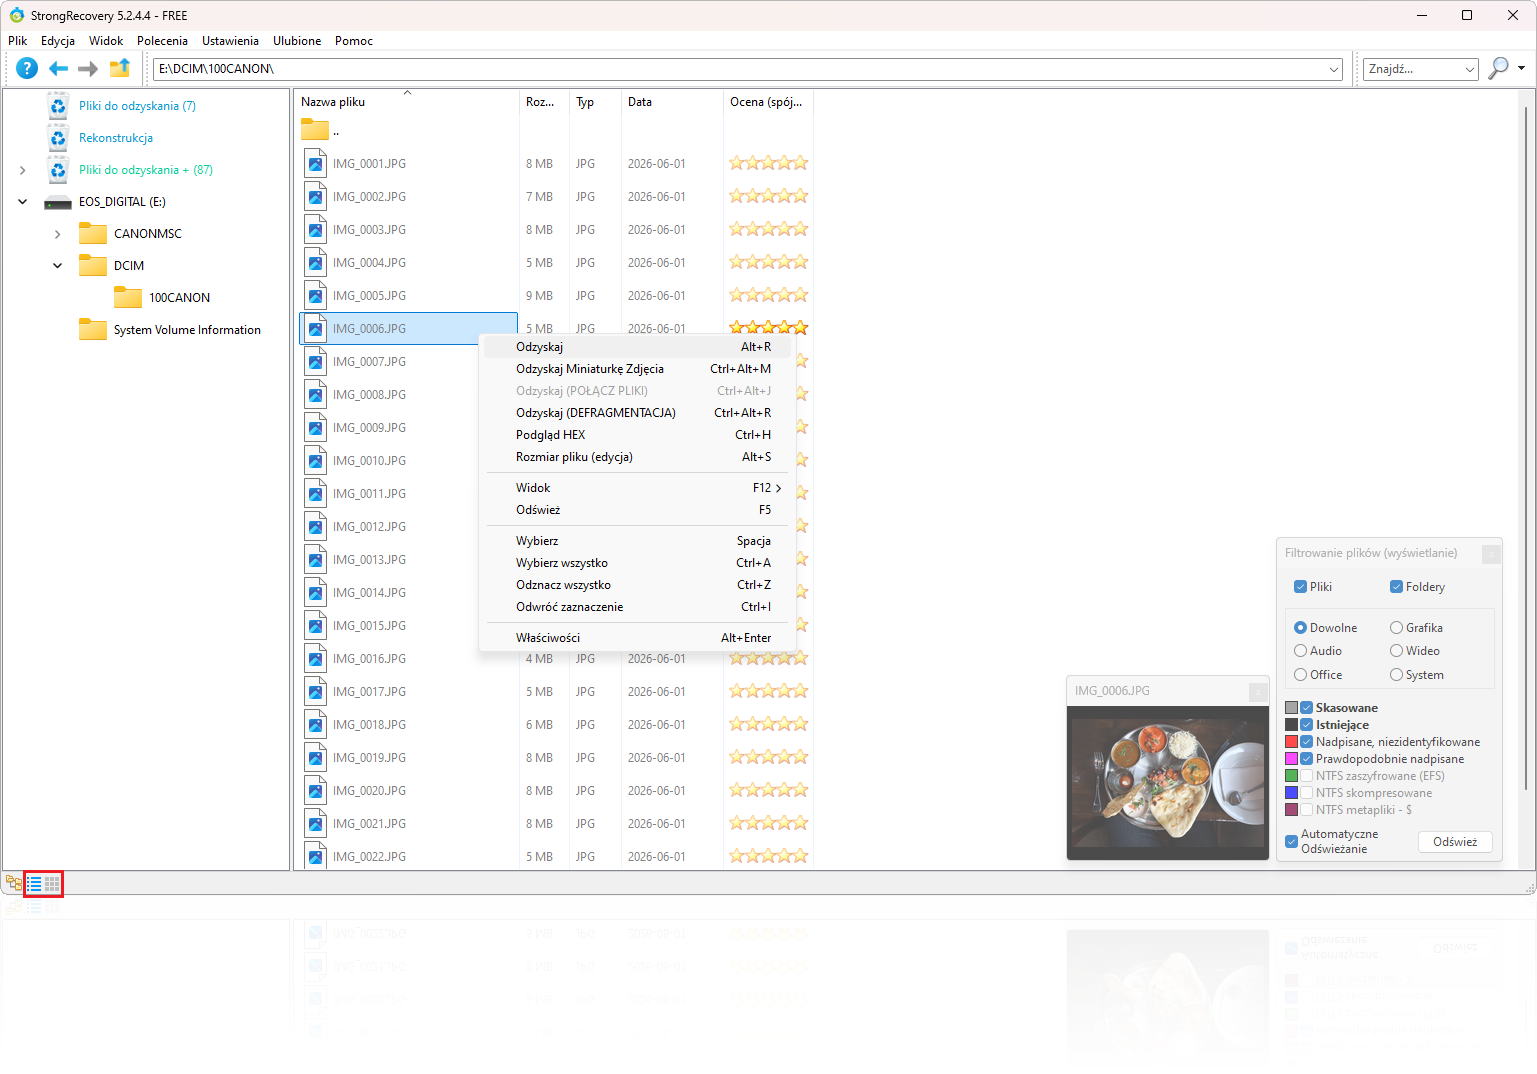Expand the CANONMSC folder node

point(57,234)
